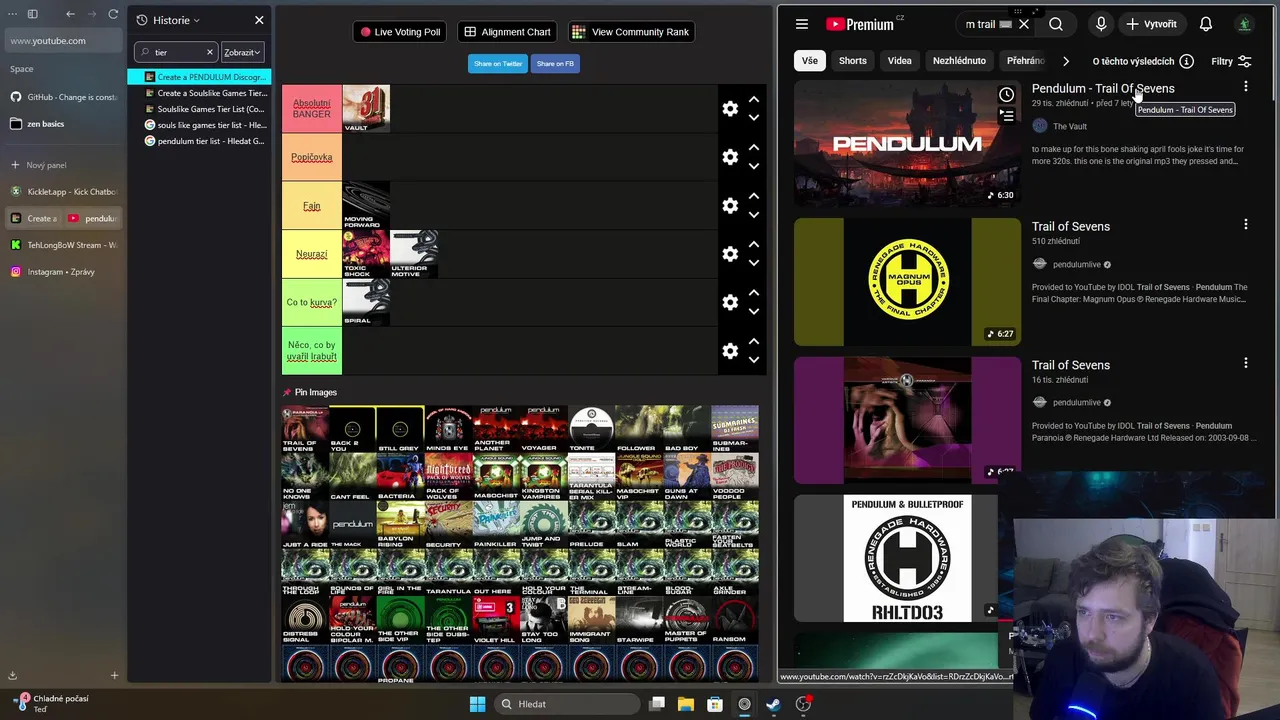This screenshot has height=720, width=1280.
Task: Open Windows Start menu
Action: coord(478,704)
